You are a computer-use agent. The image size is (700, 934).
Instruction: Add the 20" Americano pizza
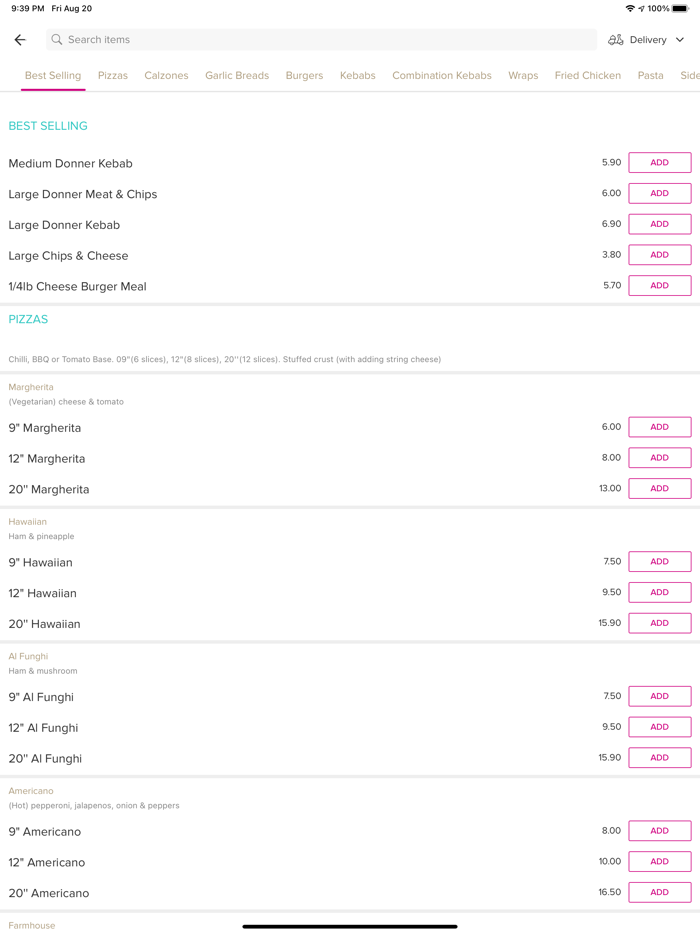(659, 892)
